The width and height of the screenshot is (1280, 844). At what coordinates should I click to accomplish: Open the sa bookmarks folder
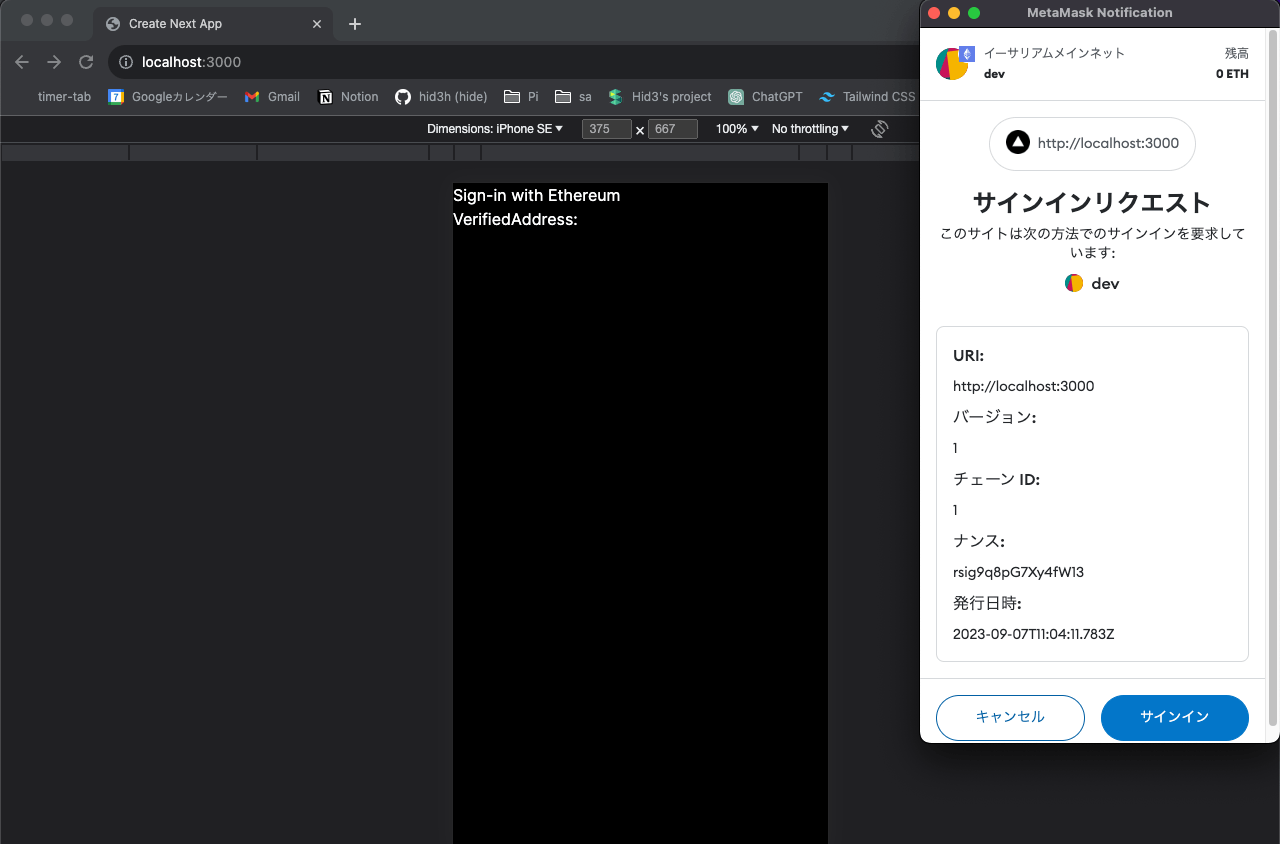(573, 97)
